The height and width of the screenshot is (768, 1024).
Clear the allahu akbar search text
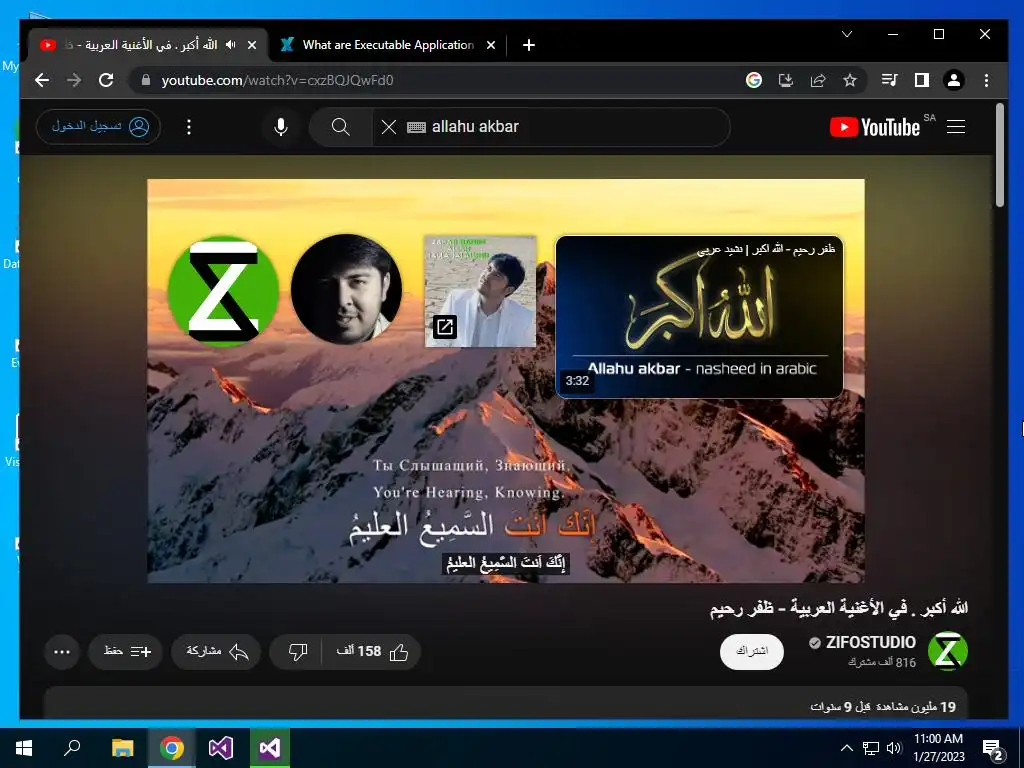click(389, 127)
